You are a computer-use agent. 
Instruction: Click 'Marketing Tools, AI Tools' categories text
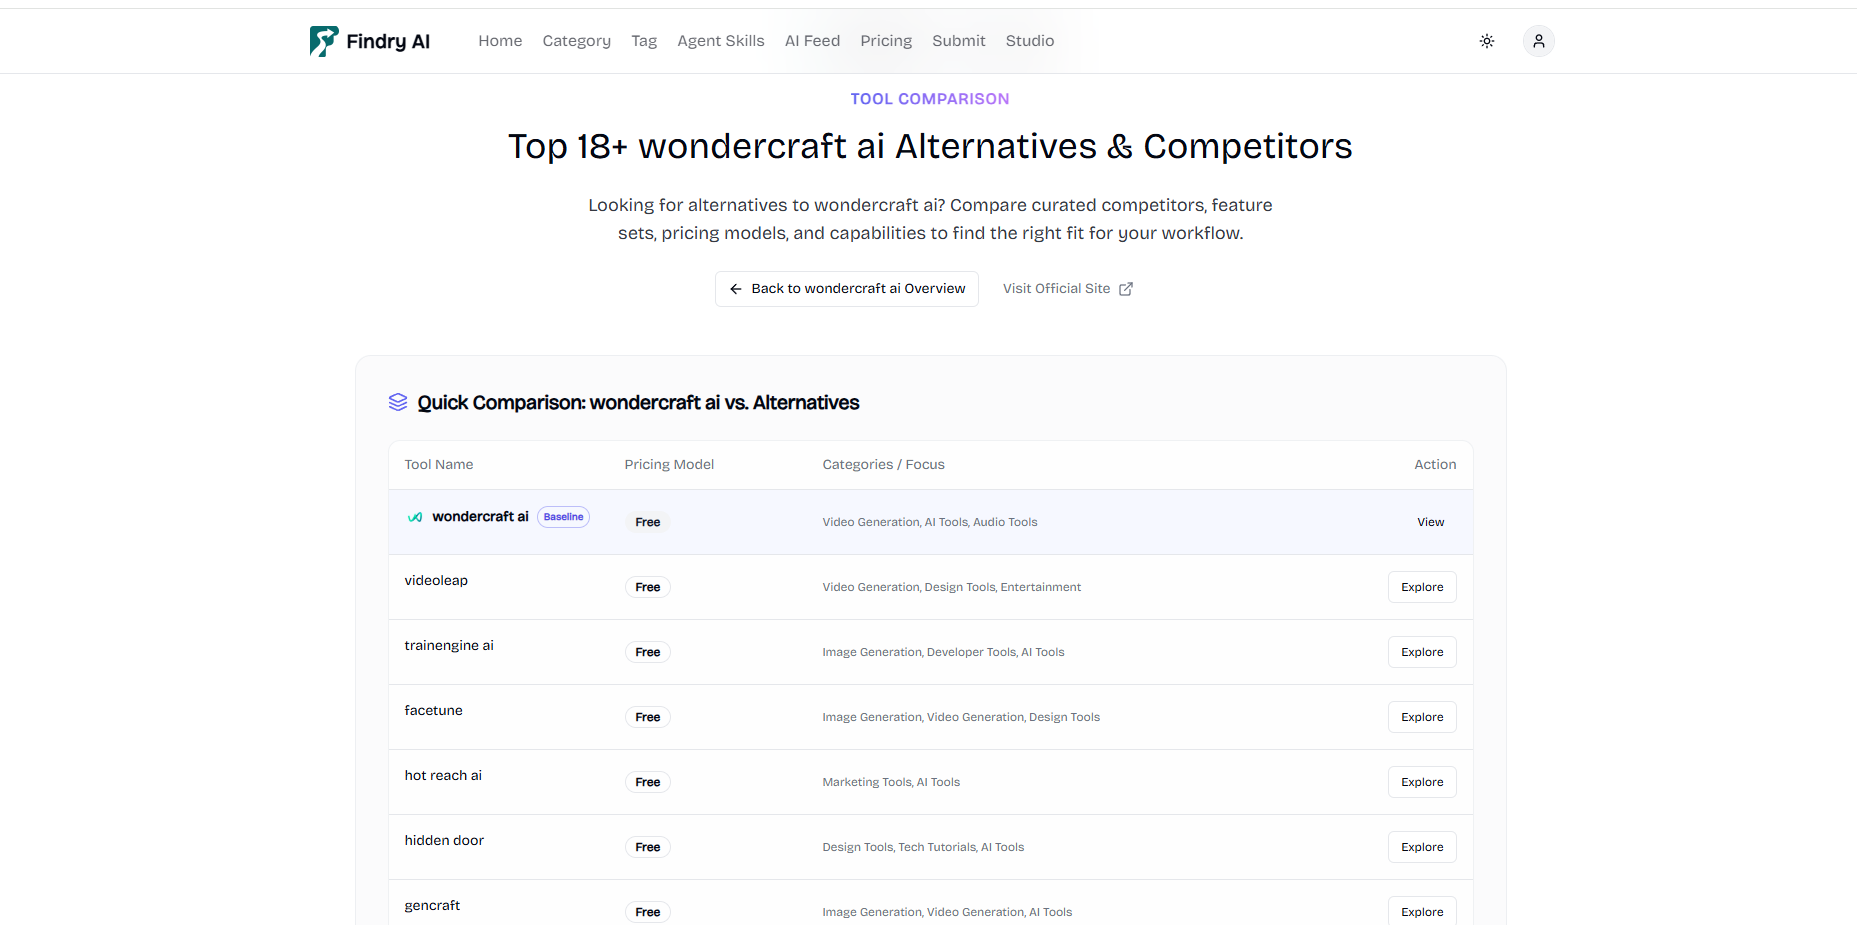pyautogui.click(x=891, y=782)
